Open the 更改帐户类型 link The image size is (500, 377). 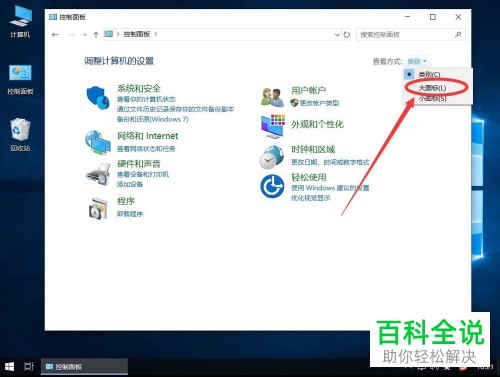tap(319, 103)
